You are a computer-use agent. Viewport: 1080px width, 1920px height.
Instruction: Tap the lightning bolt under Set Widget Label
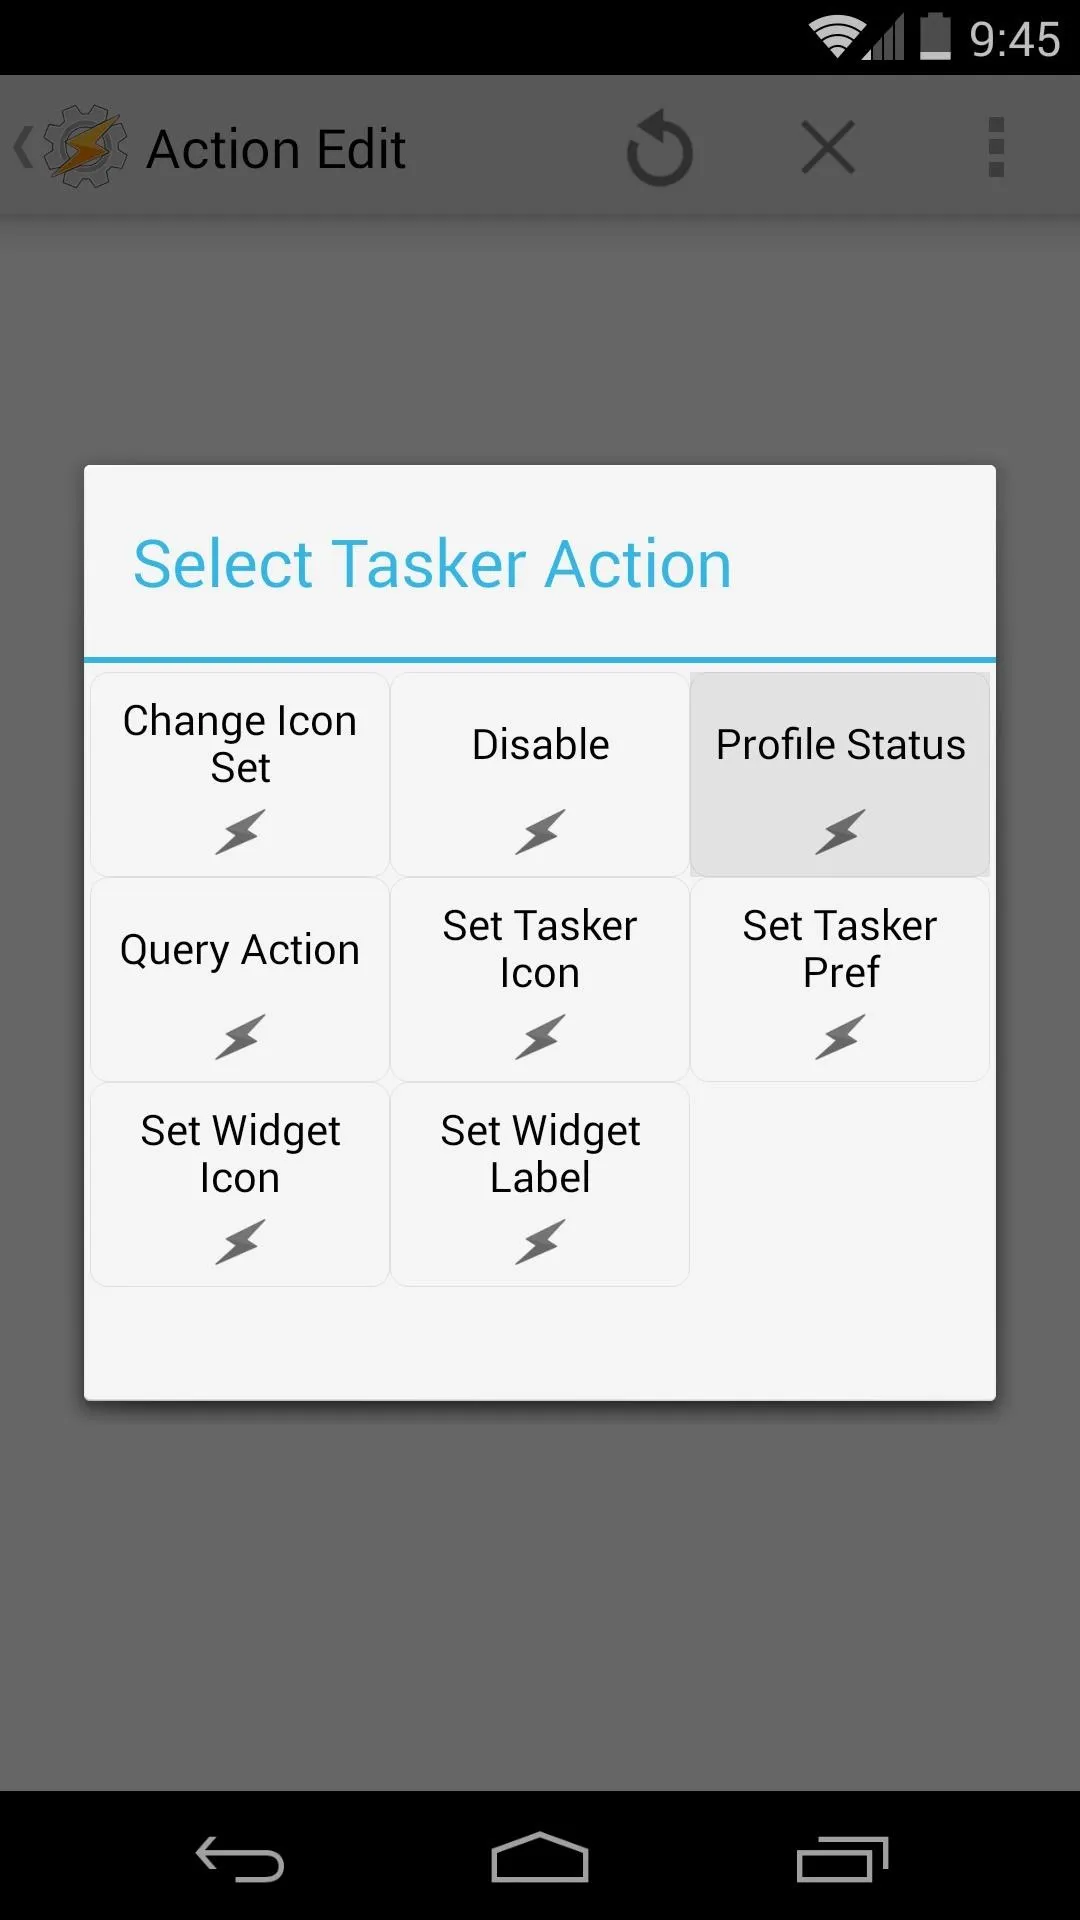(540, 1242)
